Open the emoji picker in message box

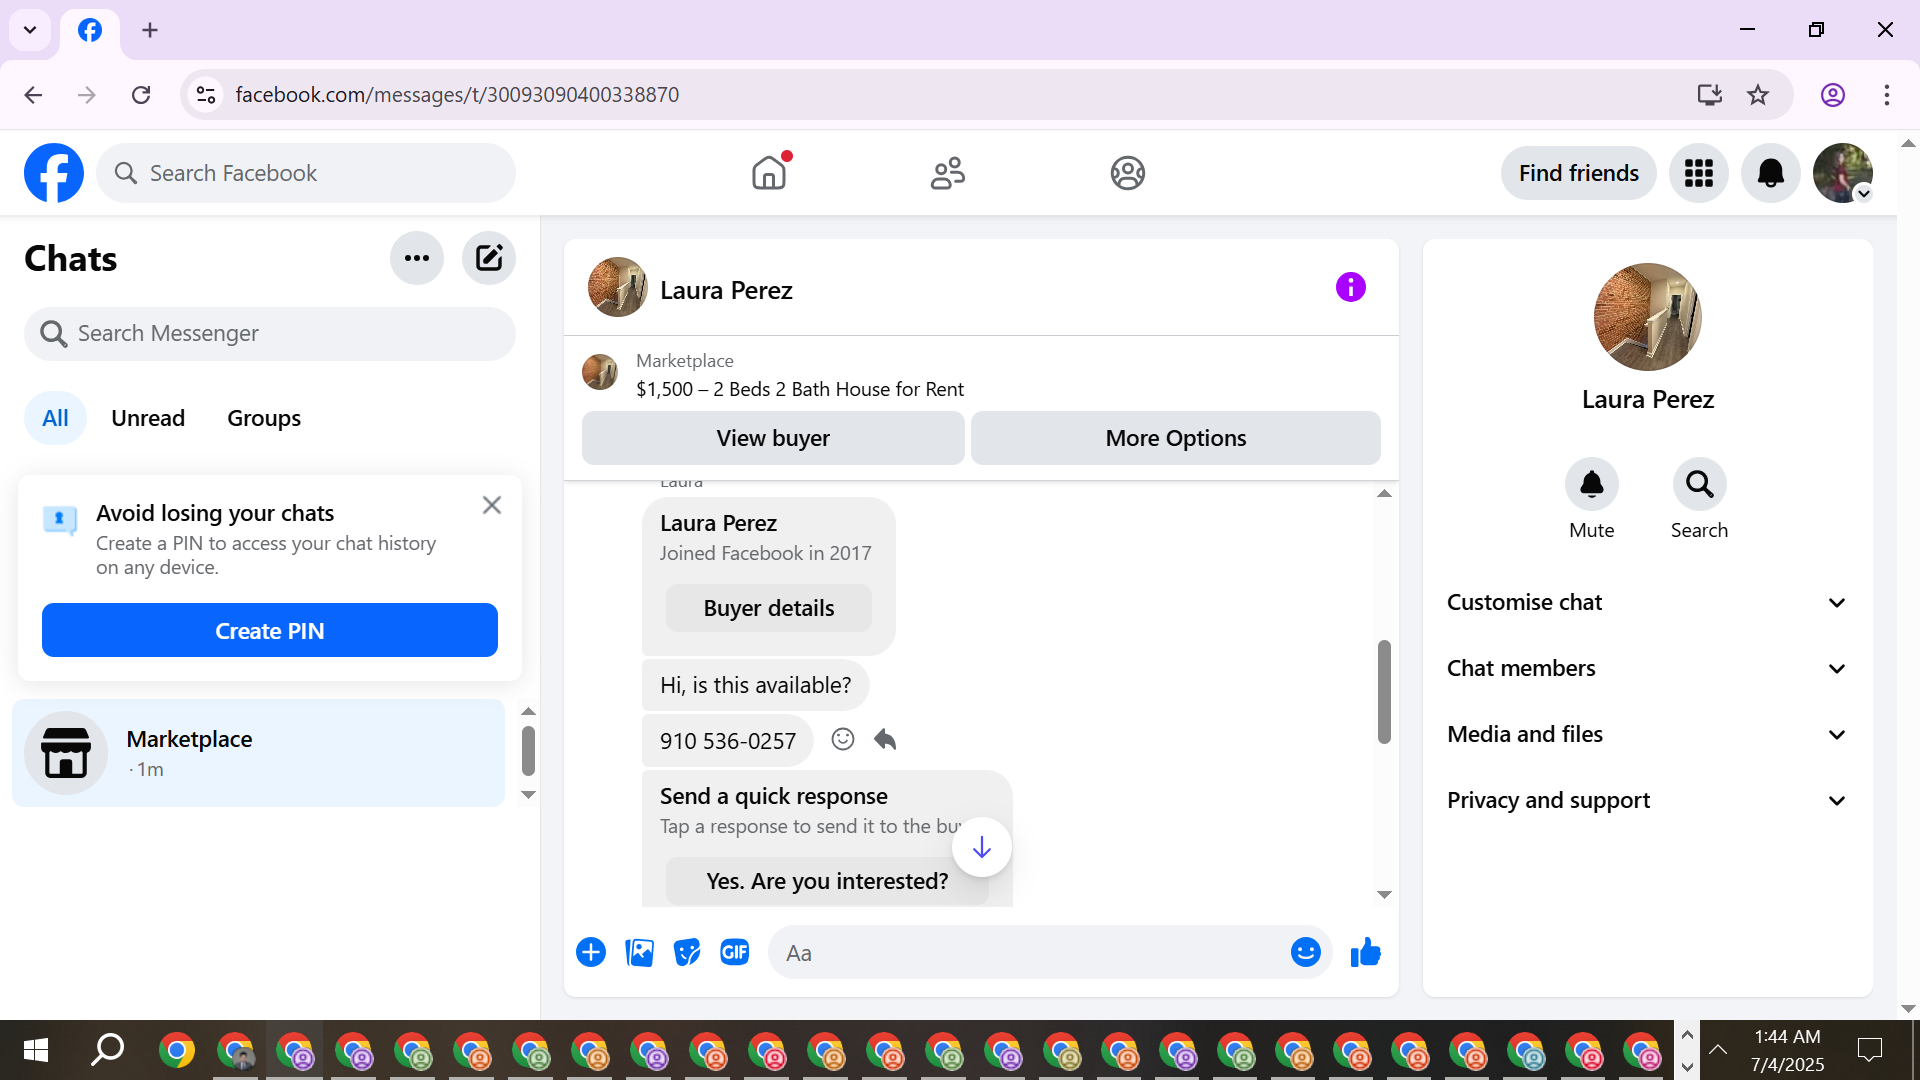click(x=1305, y=953)
